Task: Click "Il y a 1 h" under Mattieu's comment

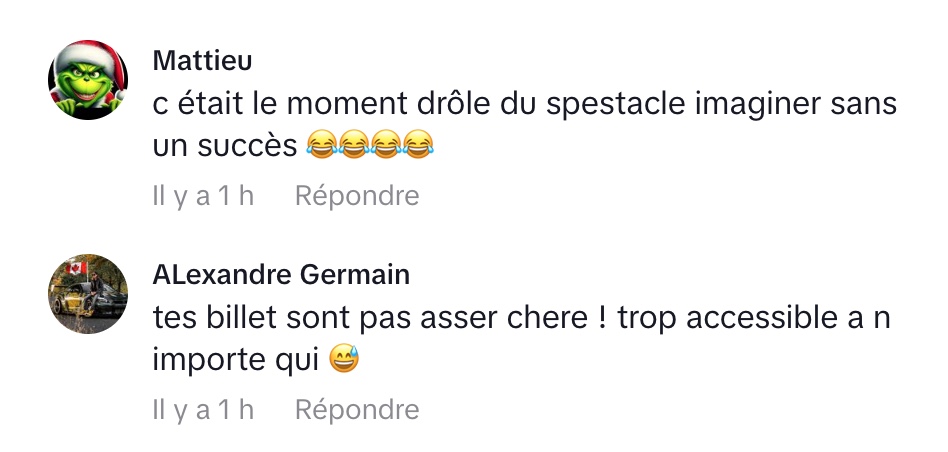Action: [203, 196]
